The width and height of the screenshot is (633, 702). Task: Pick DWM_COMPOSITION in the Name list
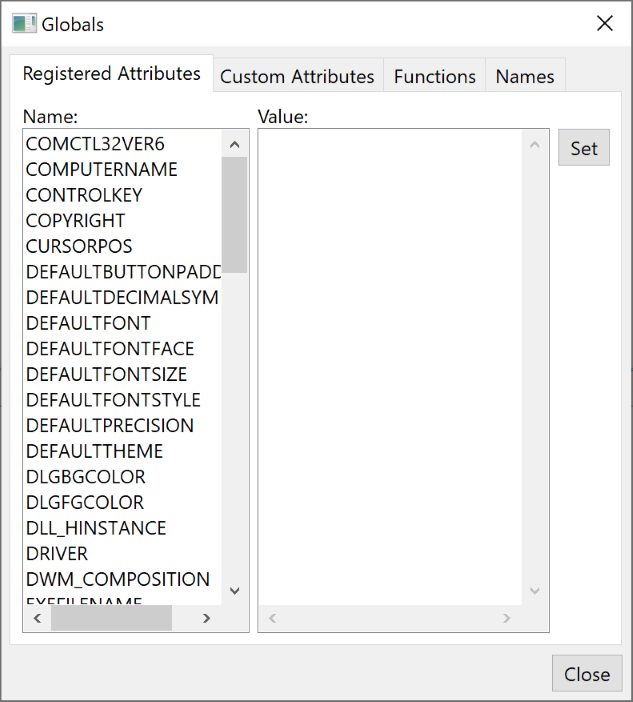118,579
